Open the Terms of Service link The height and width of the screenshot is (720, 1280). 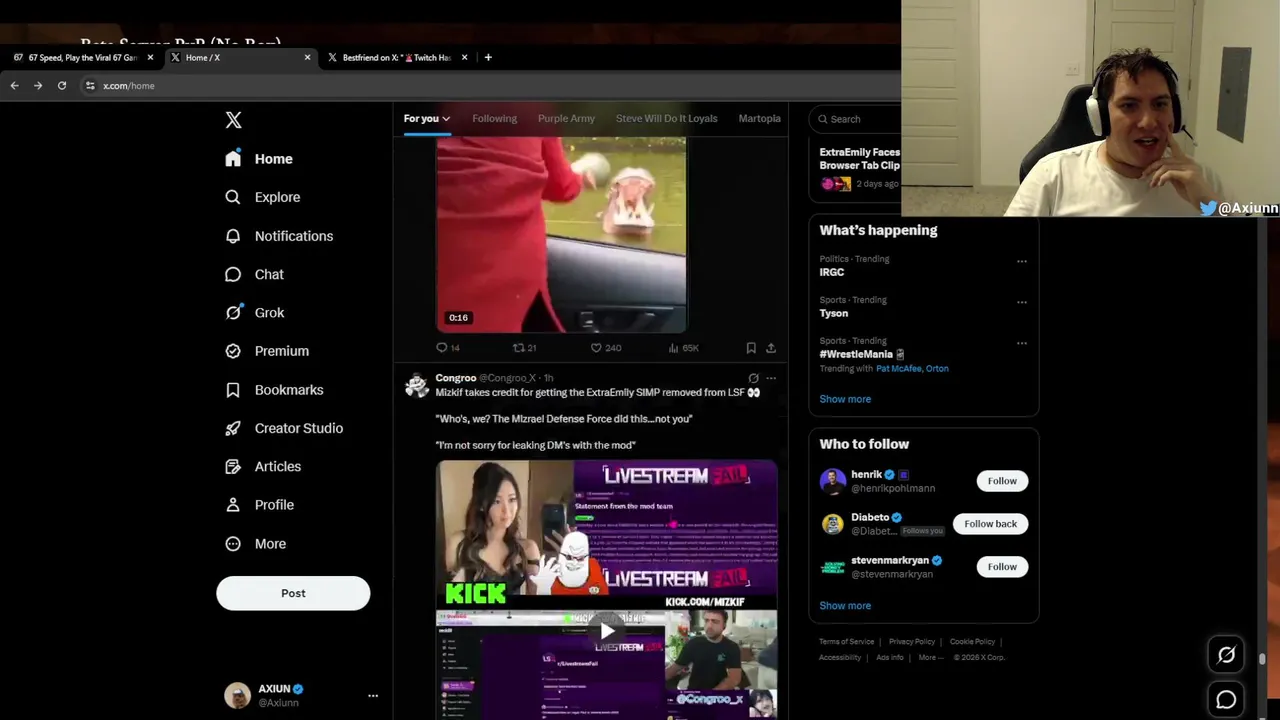point(846,642)
